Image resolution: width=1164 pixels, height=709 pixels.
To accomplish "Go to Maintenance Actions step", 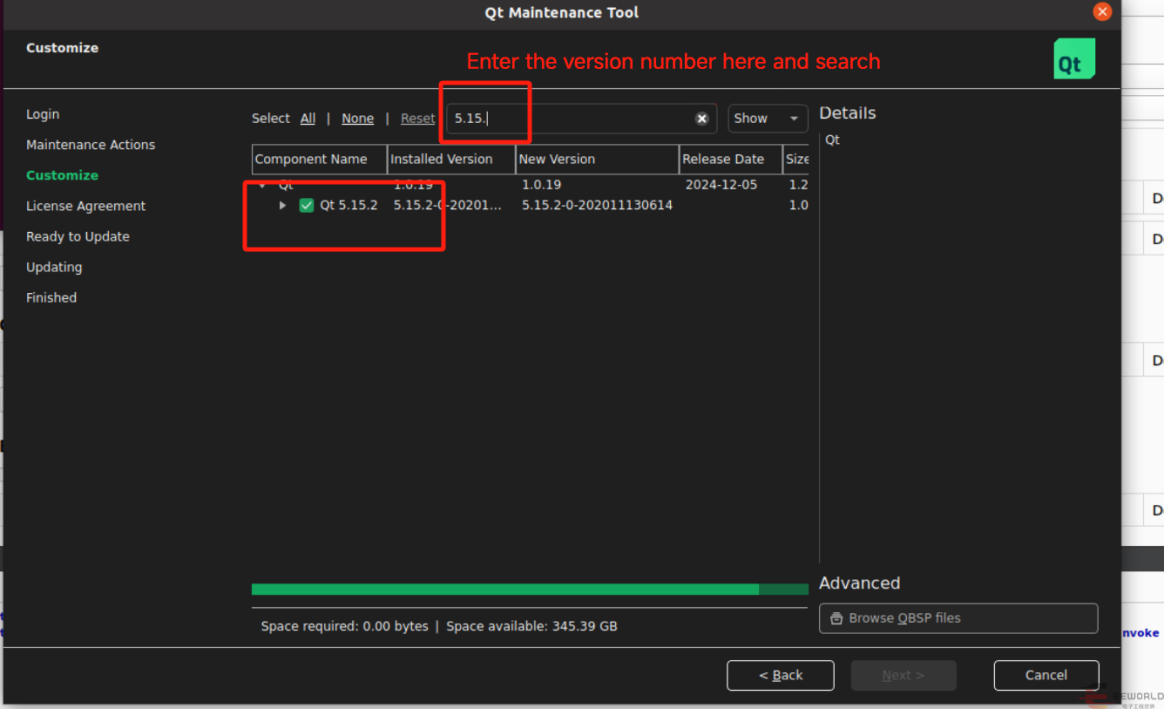I will coord(91,145).
